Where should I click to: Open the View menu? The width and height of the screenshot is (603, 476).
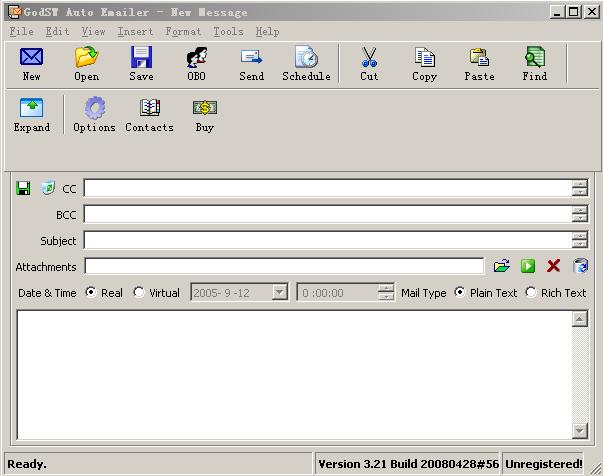(x=93, y=32)
